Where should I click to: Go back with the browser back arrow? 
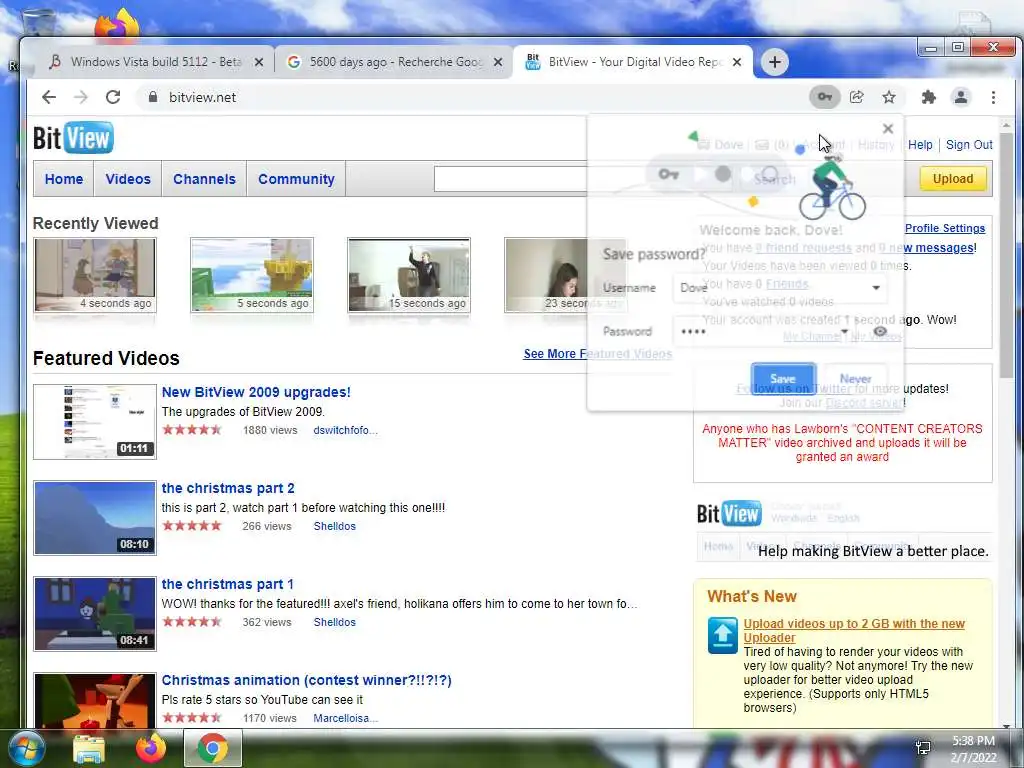coord(49,97)
